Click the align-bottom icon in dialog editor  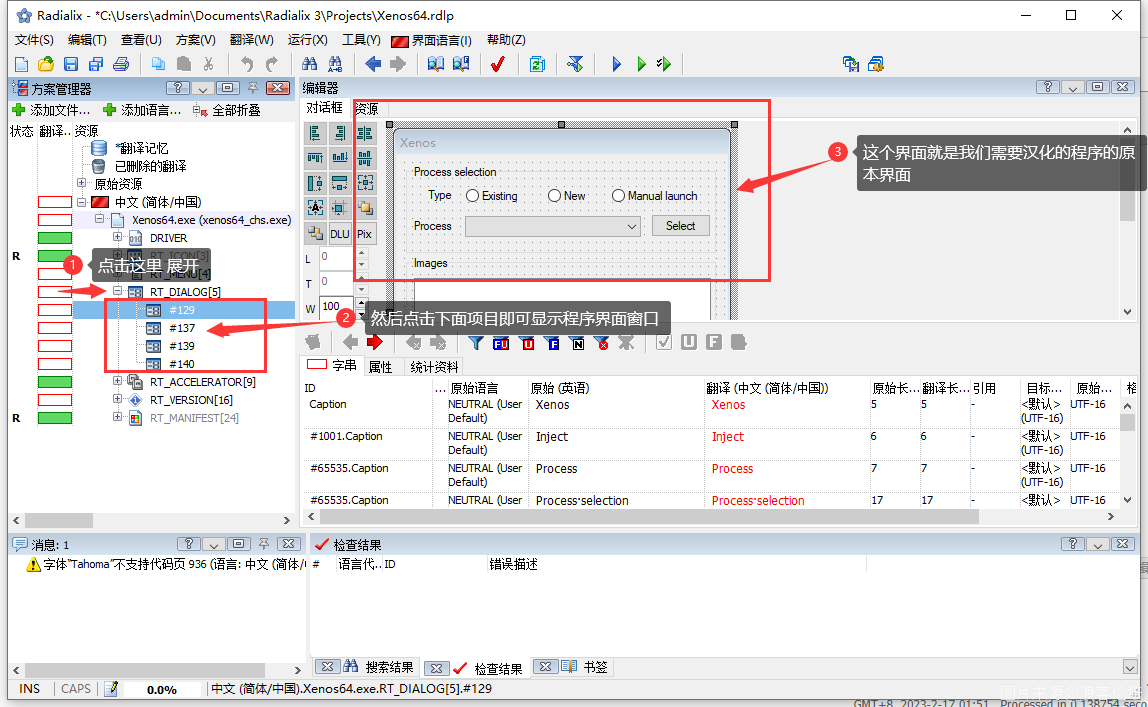pos(340,158)
